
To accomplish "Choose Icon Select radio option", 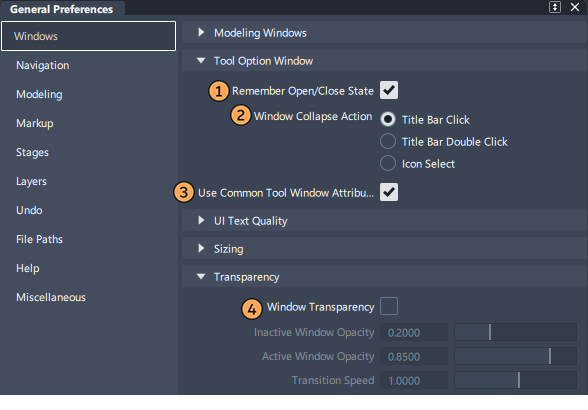I will point(388,164).
